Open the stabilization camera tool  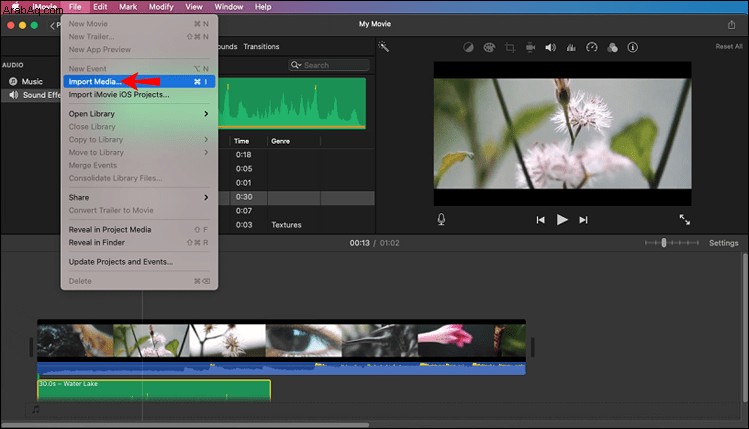(x=530, y=47)
